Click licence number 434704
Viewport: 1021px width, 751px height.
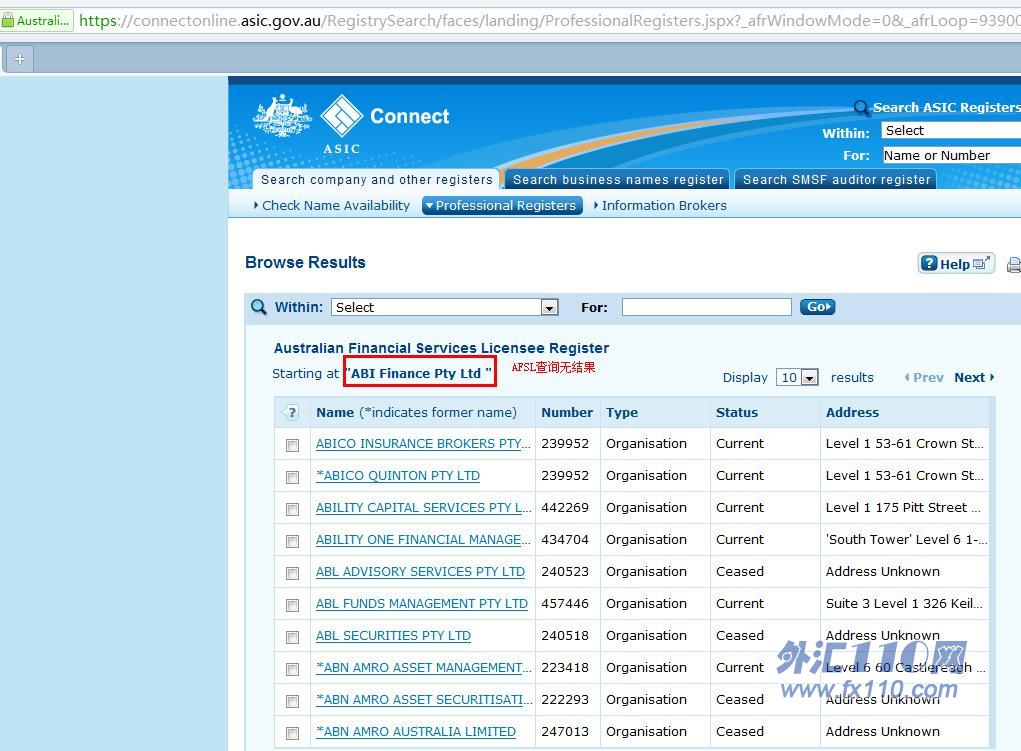(x=565, y=539)
